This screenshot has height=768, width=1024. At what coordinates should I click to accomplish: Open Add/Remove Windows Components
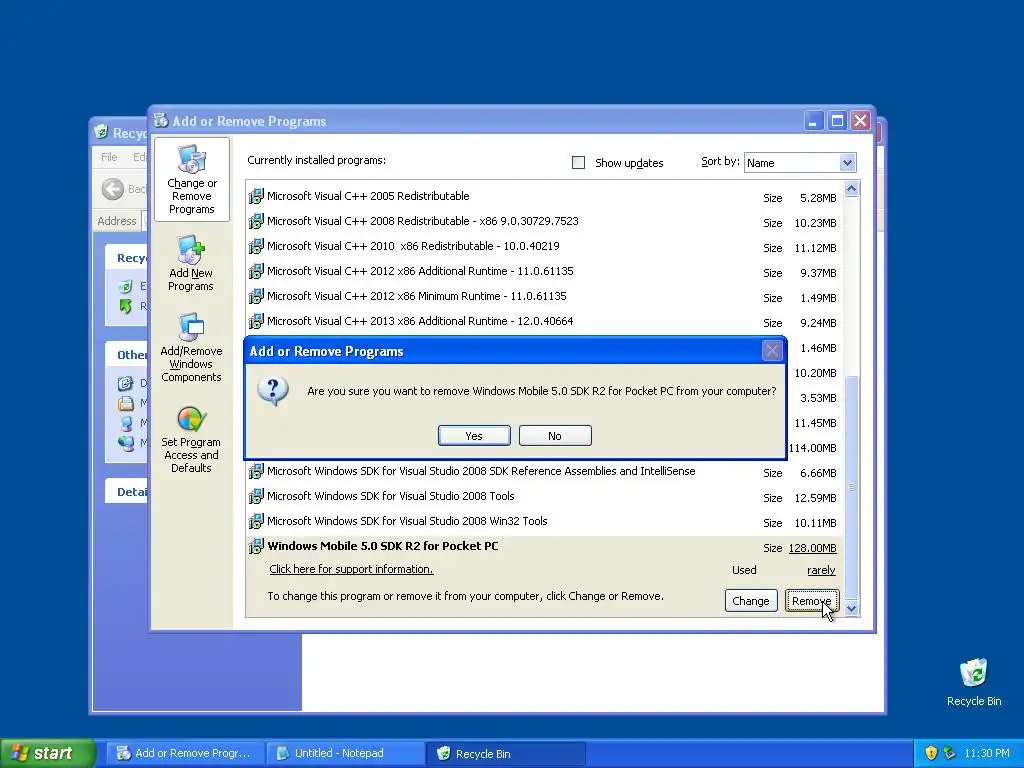[x=191, y=347]
